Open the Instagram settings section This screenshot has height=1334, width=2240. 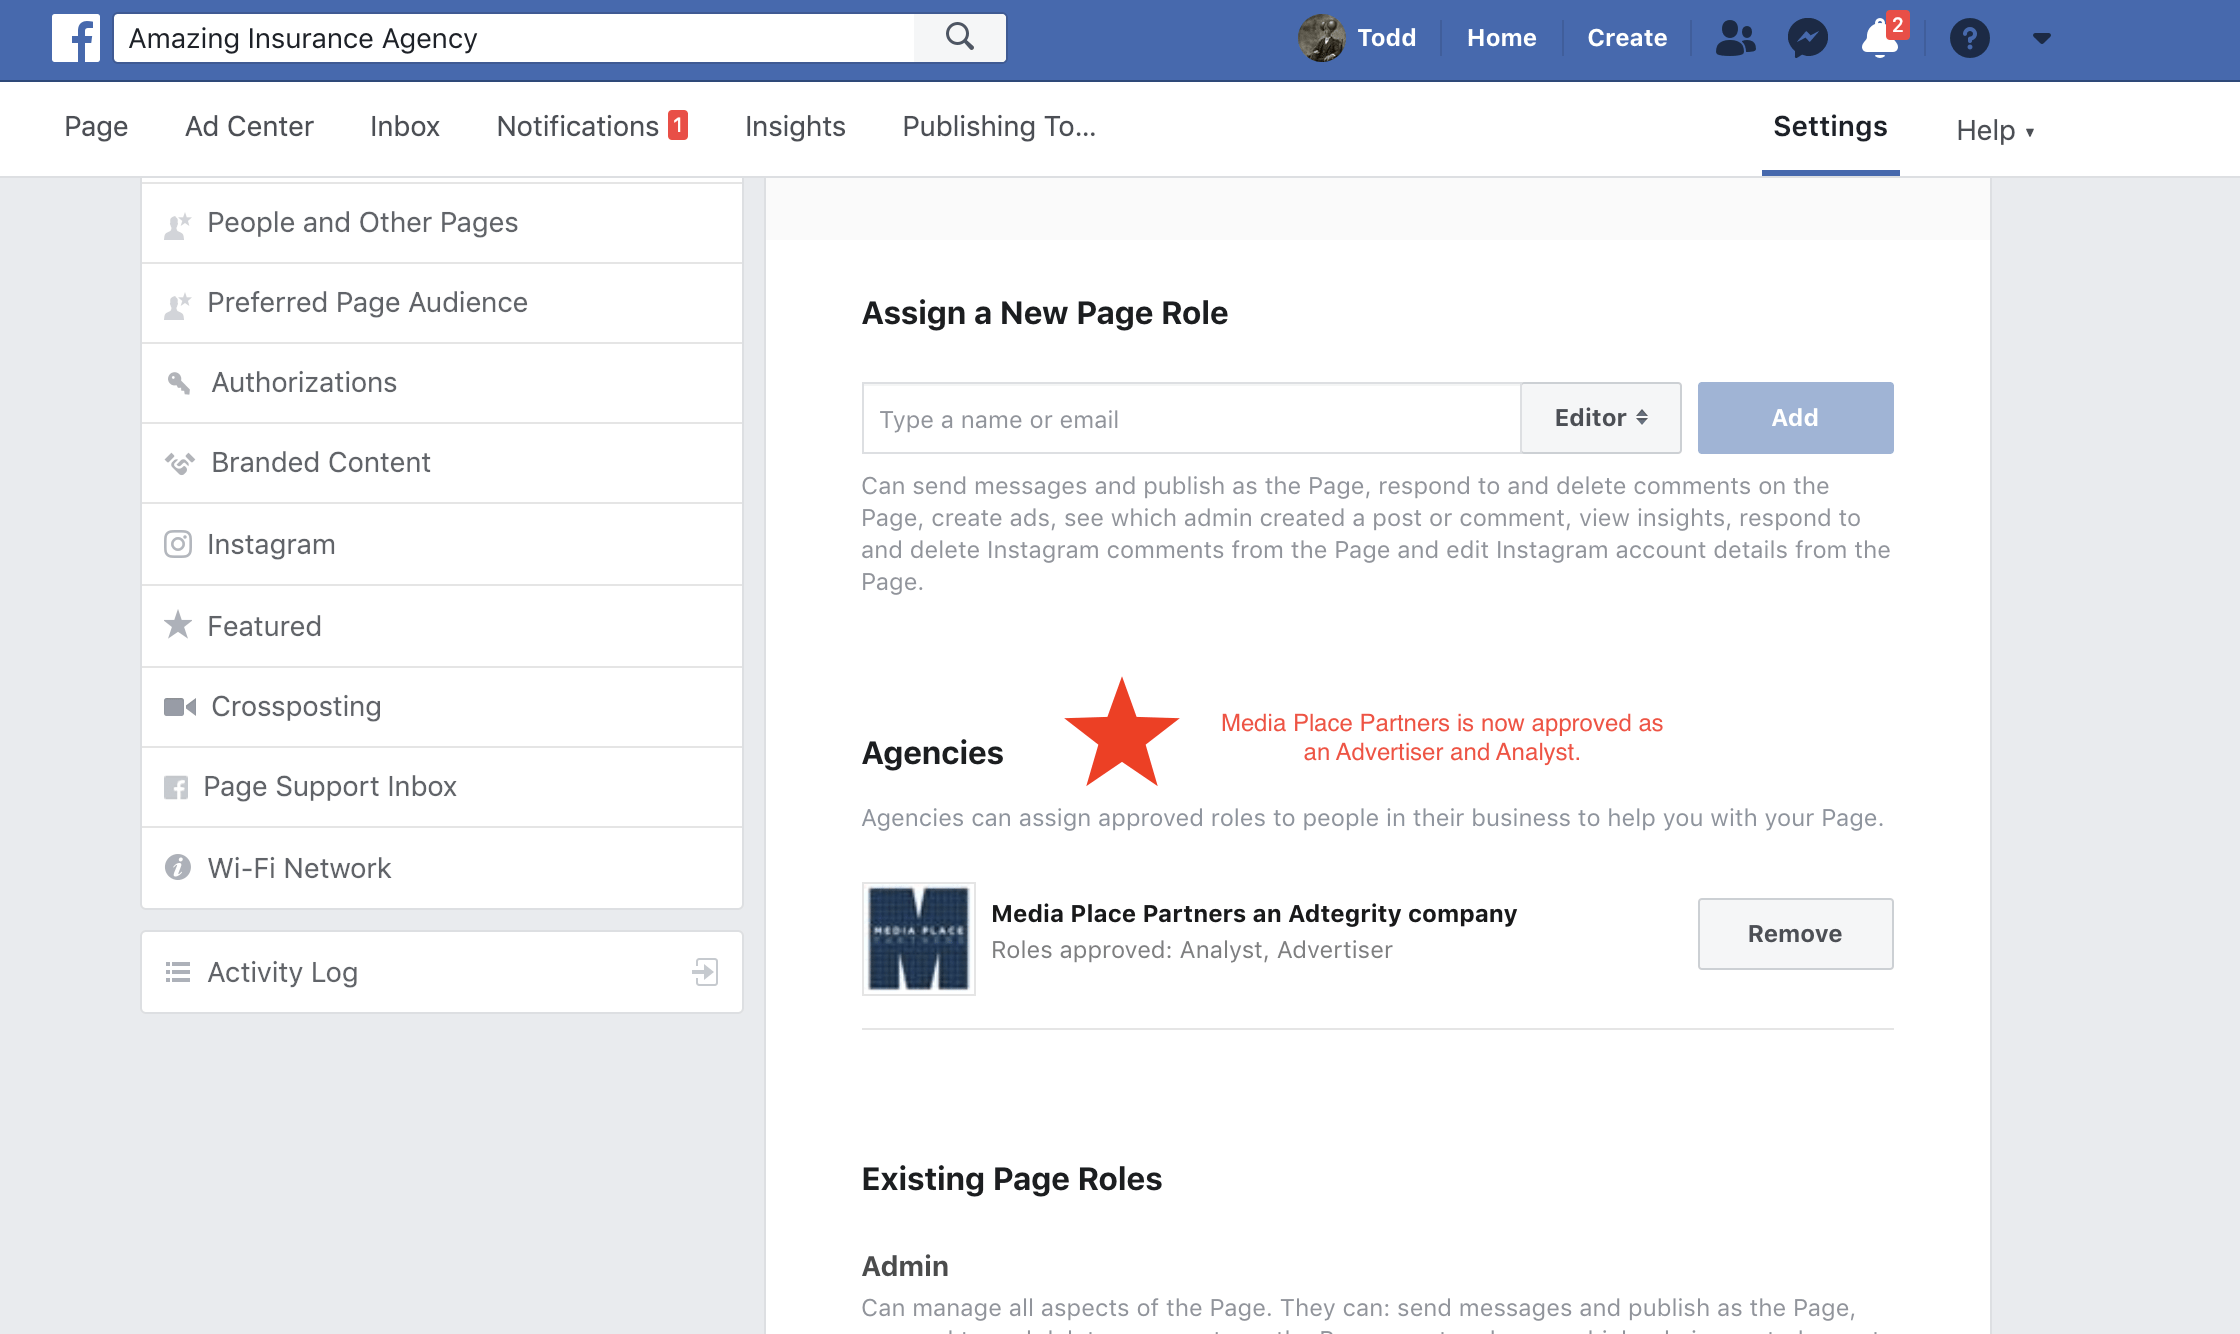(442, 544)
